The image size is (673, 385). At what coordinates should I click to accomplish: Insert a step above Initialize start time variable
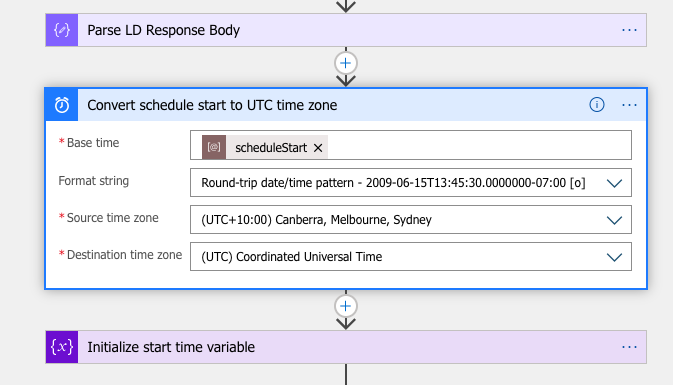[x=346, y=306]
